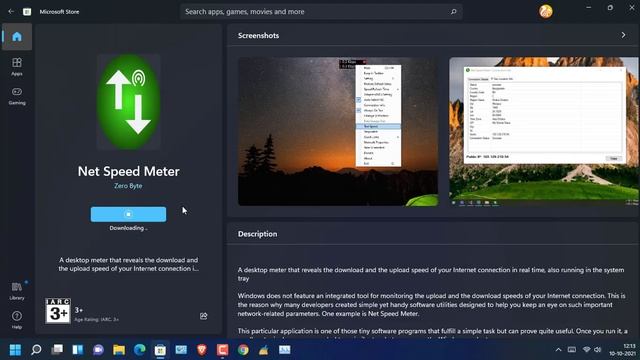Open the first screenshot with night sky
Screen dimensions: 640x360
338,131
